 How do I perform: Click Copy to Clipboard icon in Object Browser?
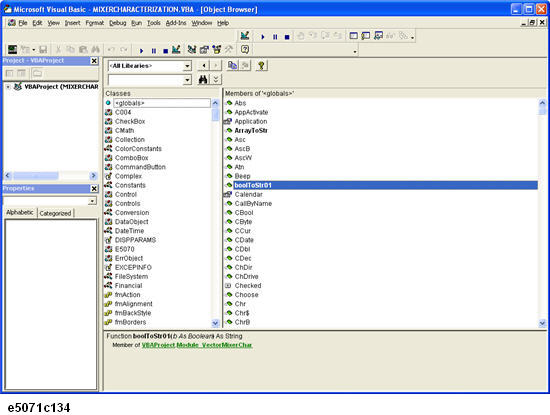[232, 65]
